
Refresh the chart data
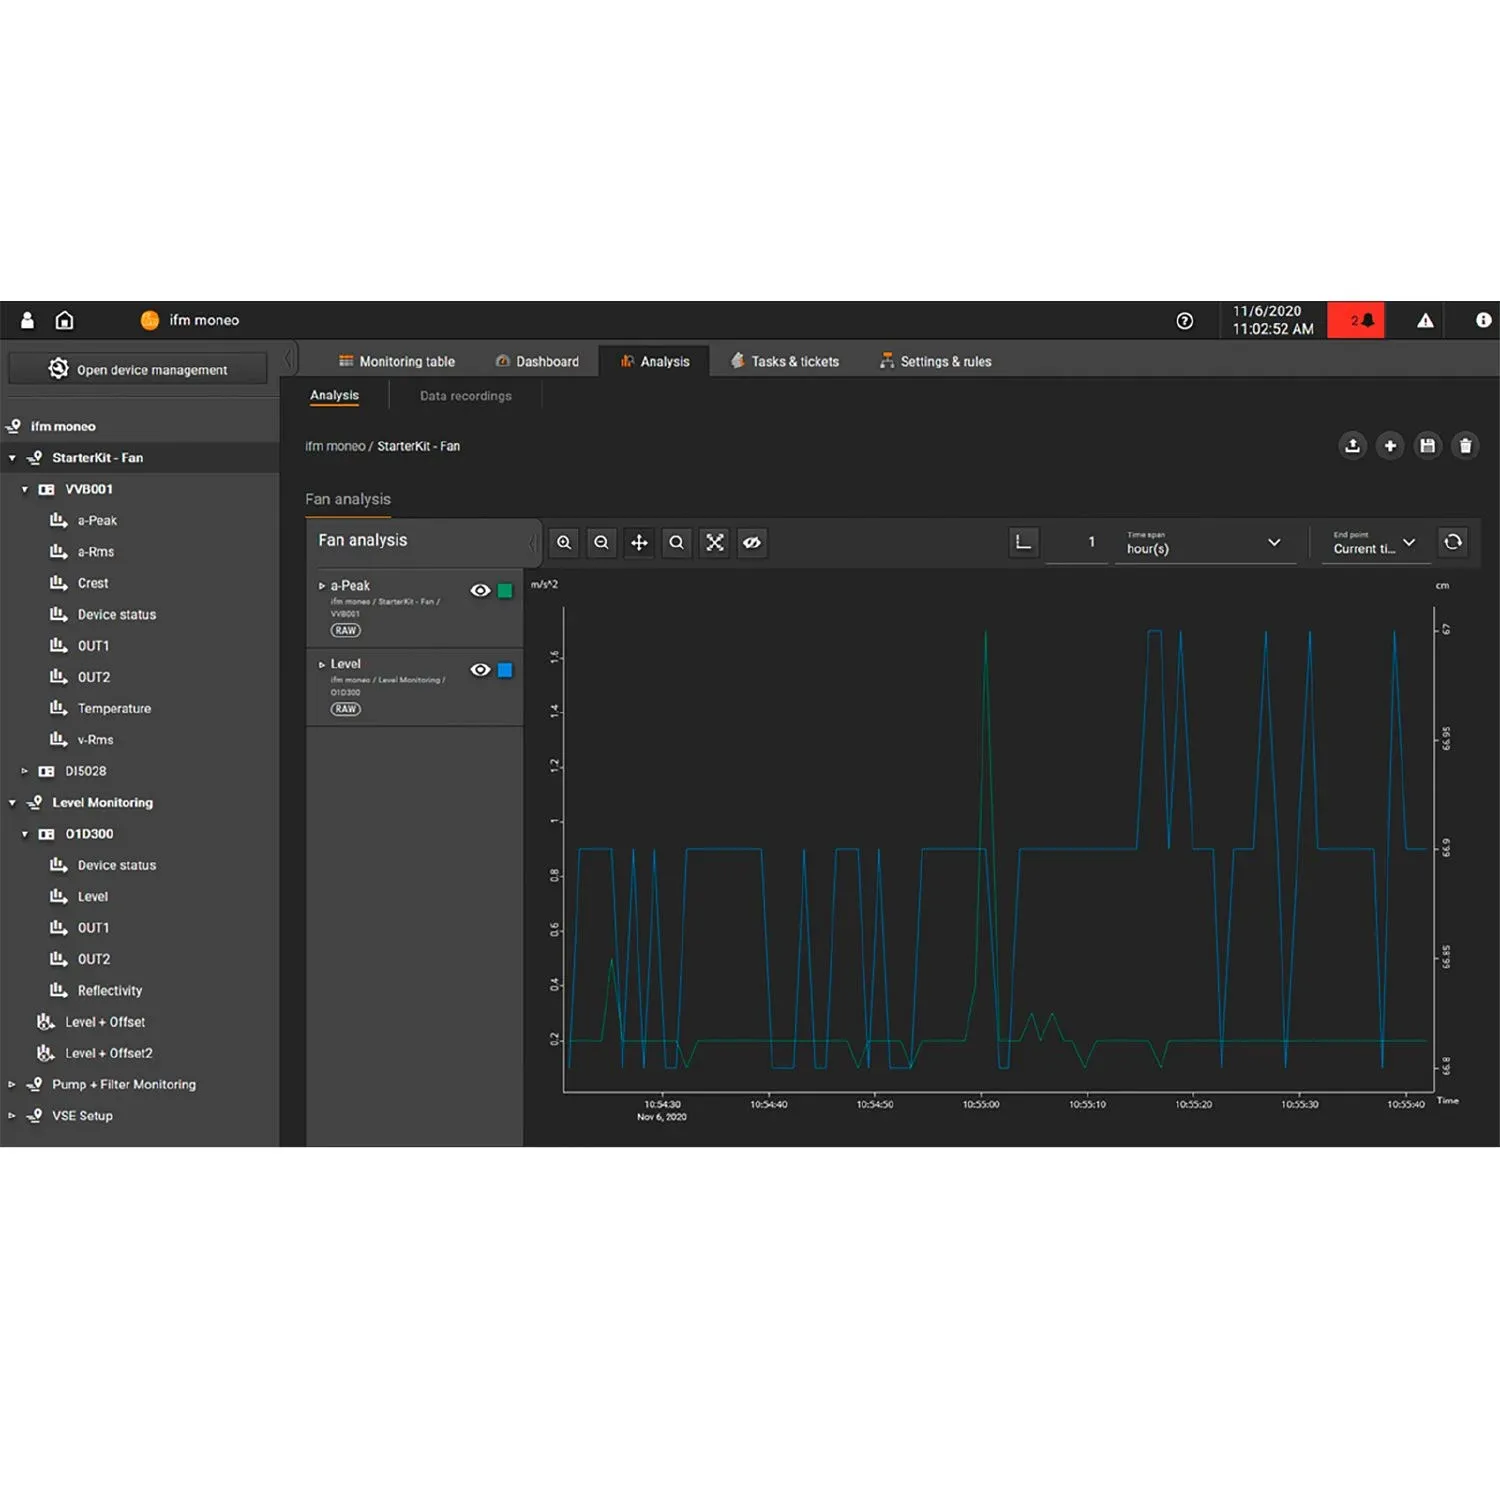point(1453,542)
